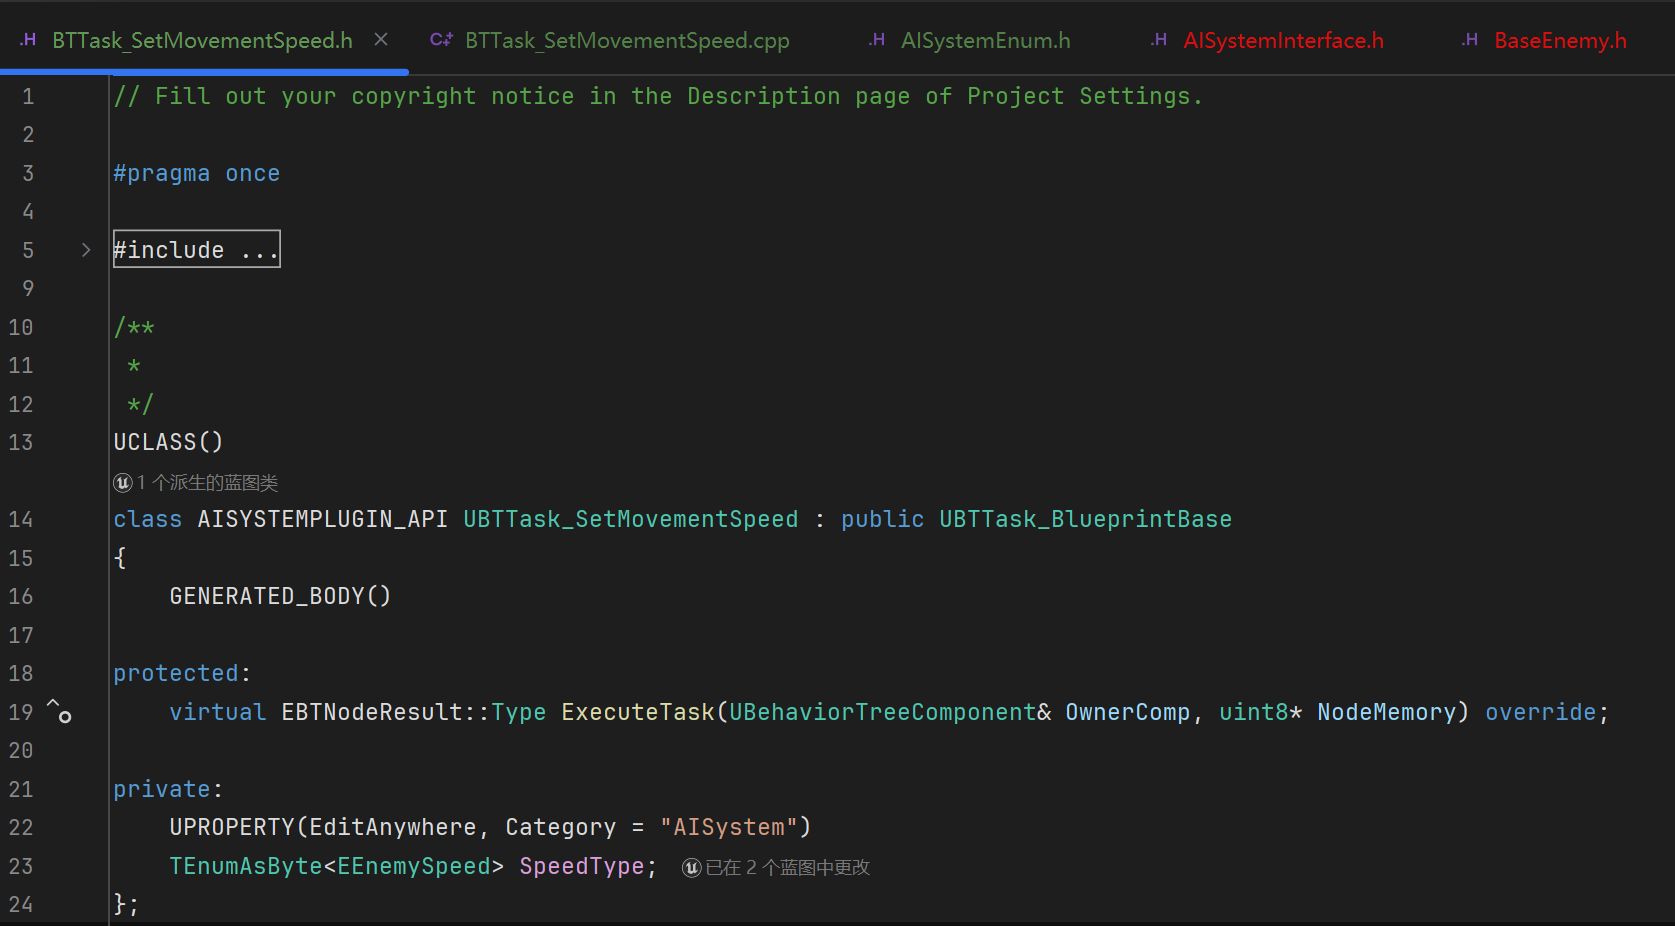Click the OwnerComp parameter

(1127, 712)
